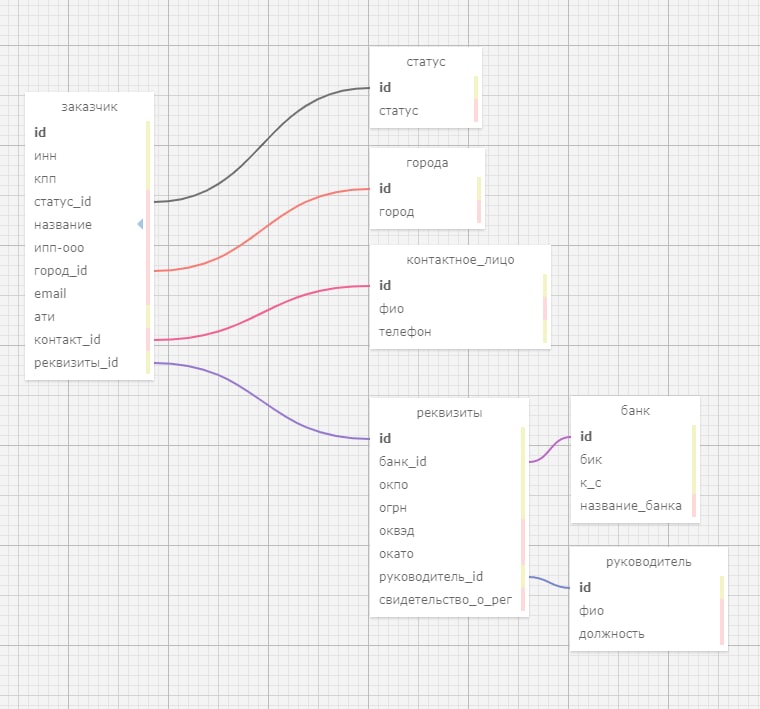Select the банк table header
This screenshot has height=709, width=760.
[x=635, y=411]
